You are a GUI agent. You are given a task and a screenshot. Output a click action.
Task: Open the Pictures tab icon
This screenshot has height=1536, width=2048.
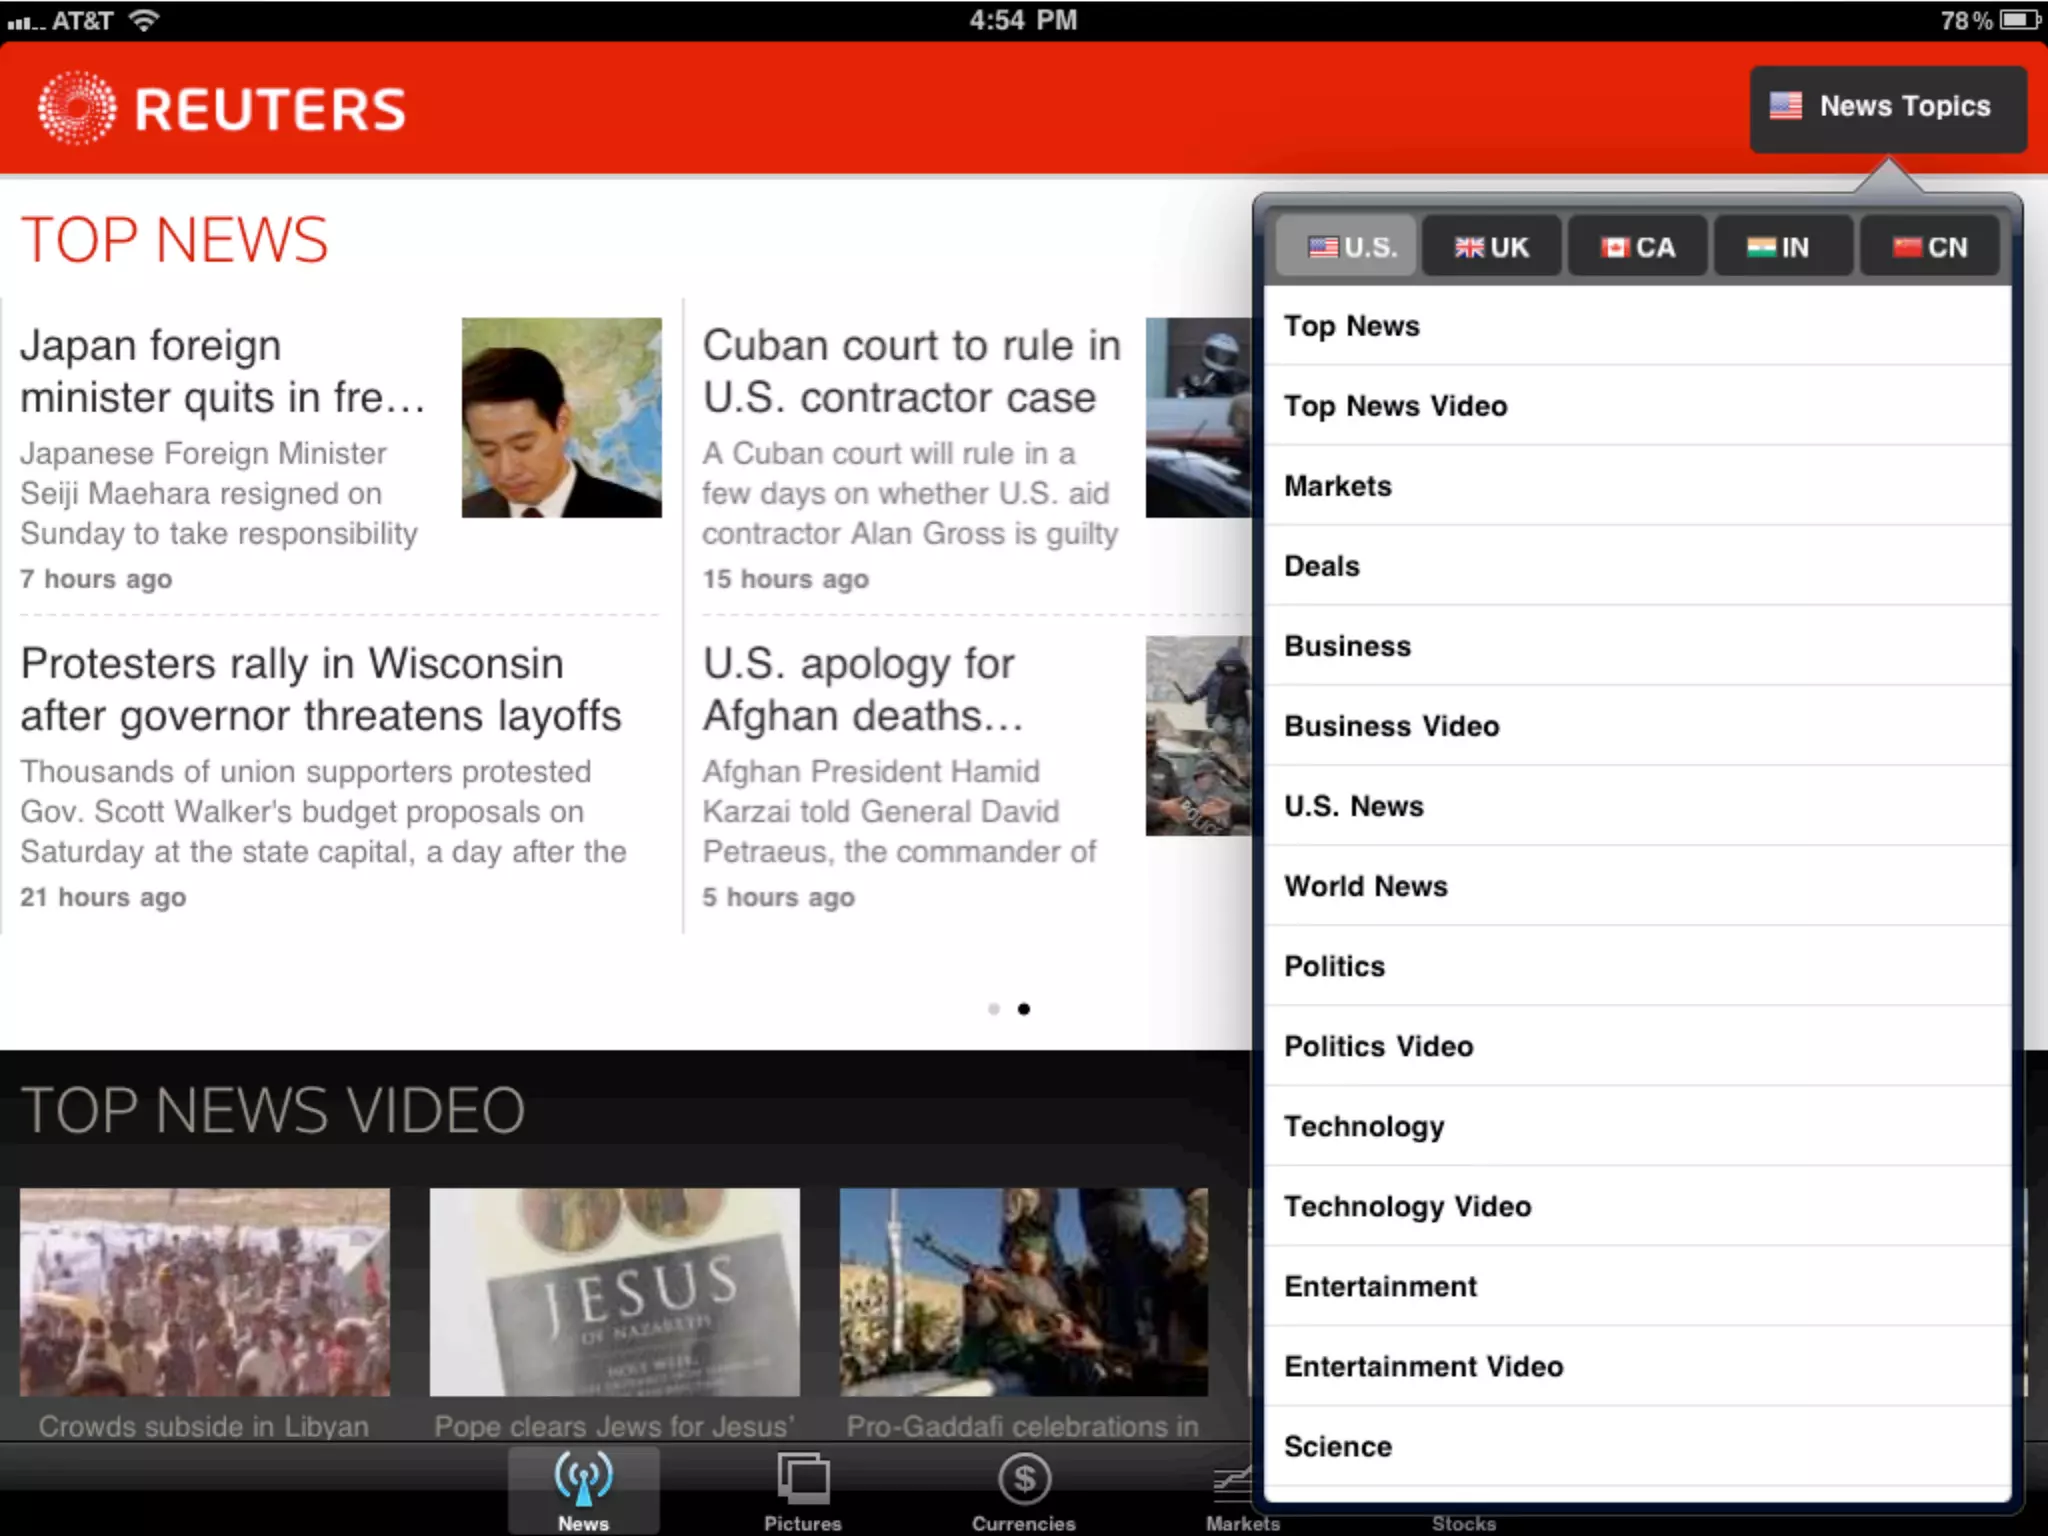point(803,1478)
